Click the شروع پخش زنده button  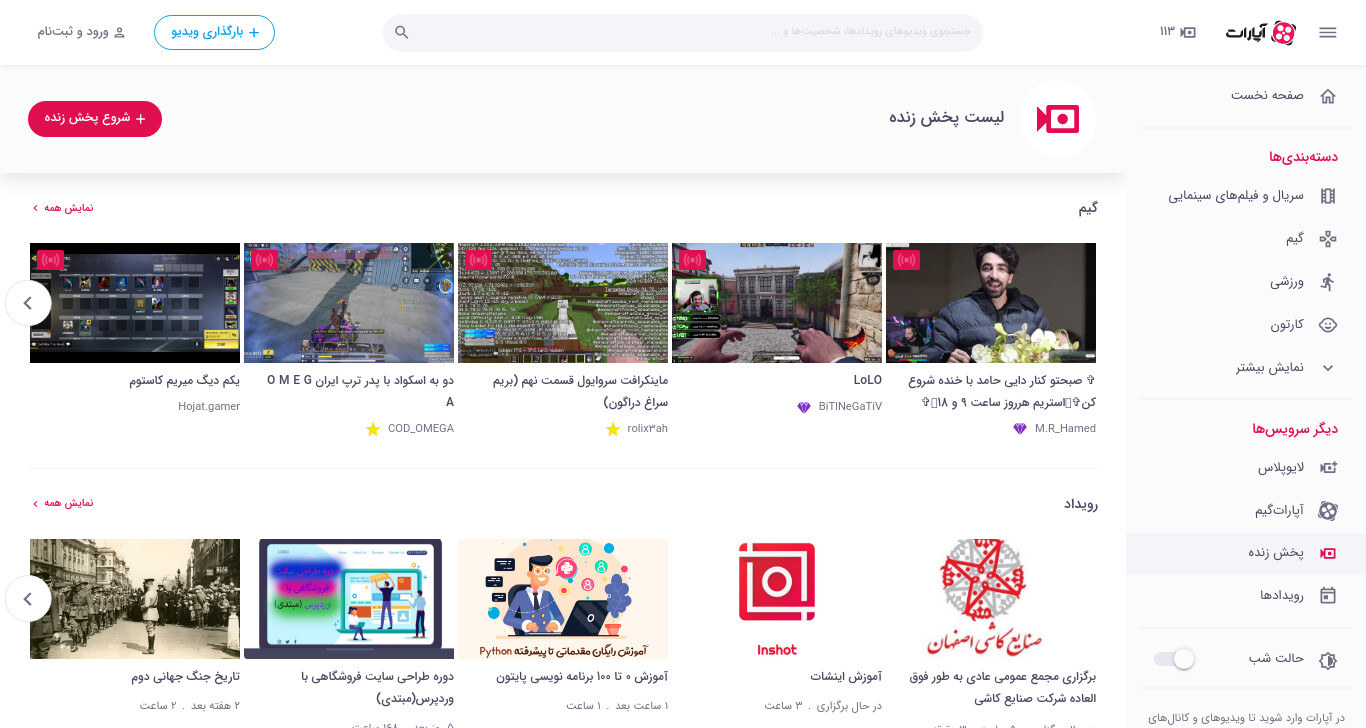click(95, 118)
